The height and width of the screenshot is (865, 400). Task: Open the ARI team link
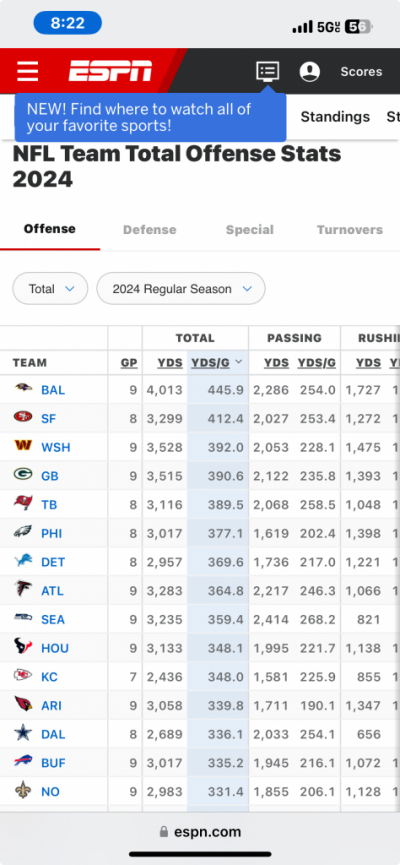(51, 706)
